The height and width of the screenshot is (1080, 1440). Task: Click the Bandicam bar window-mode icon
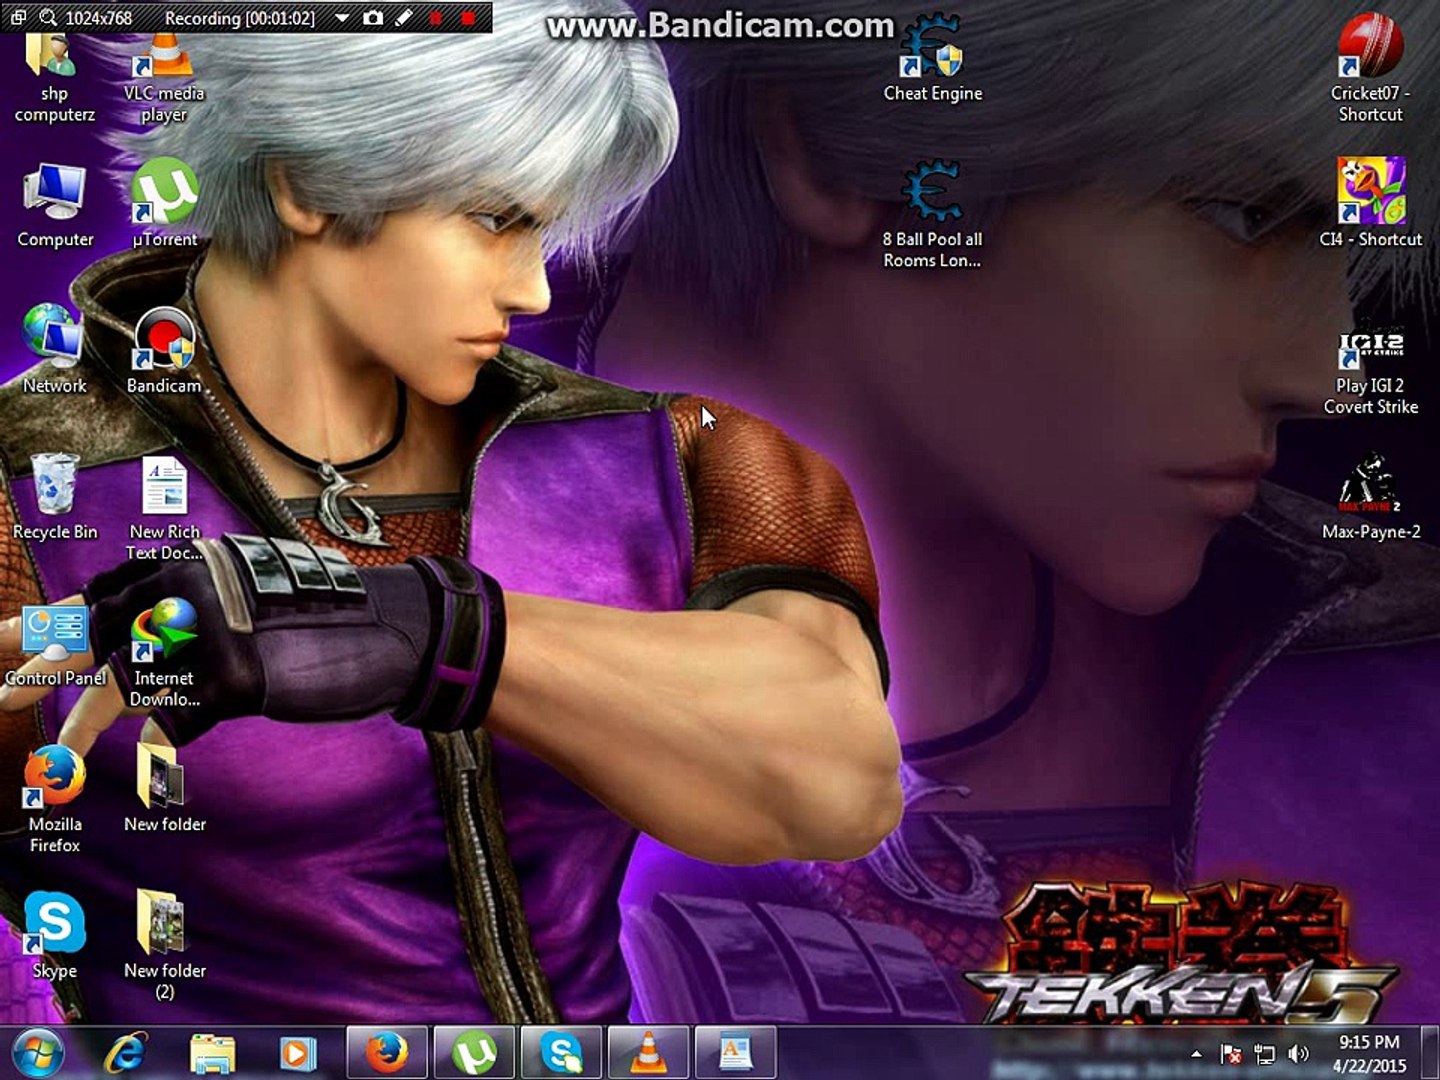click(18, 17)
